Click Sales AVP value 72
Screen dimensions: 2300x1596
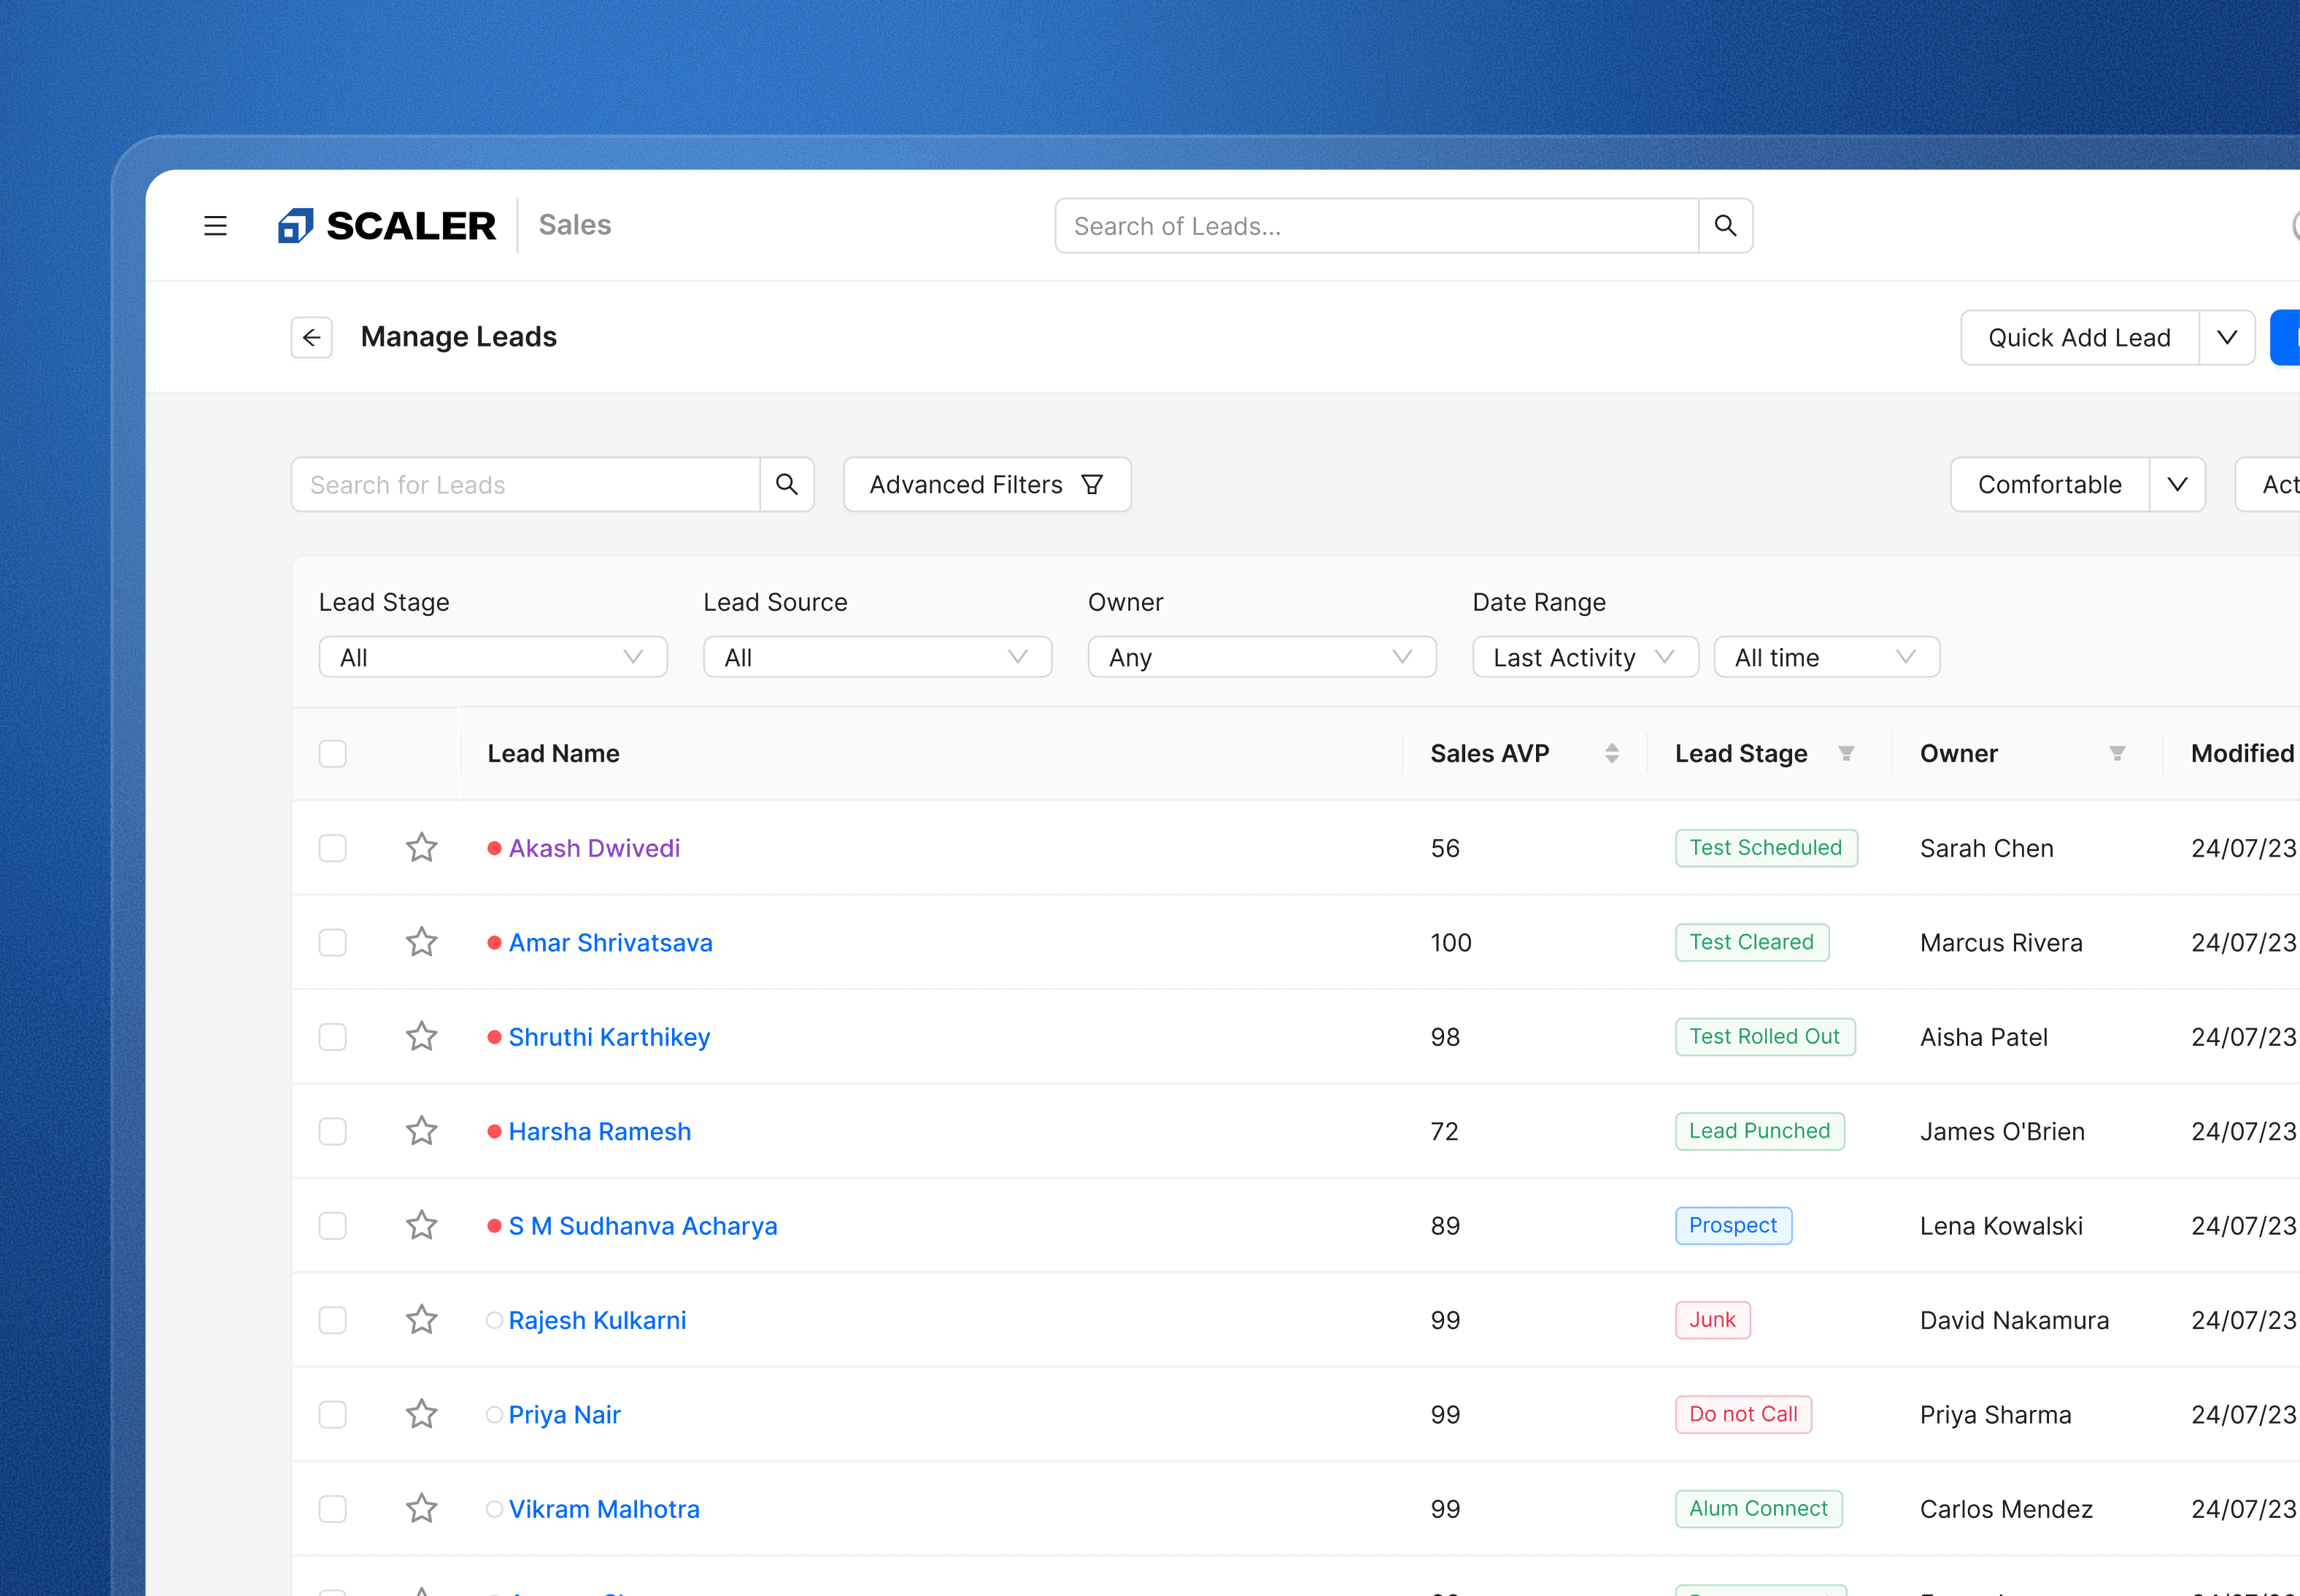click(x=1444, y=1131)
